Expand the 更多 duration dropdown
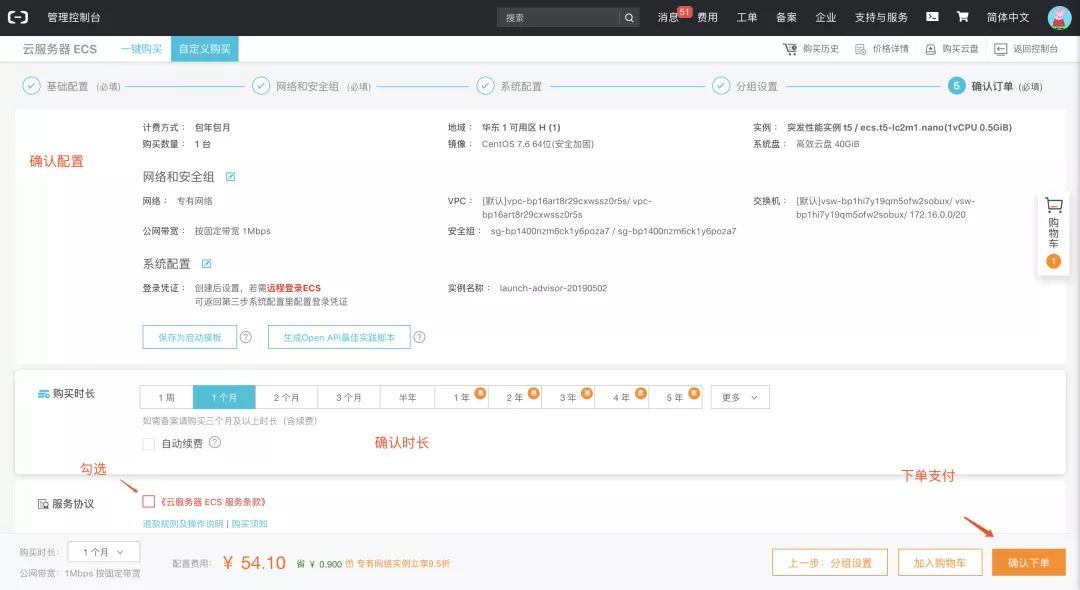1080x590 pixels. [x=740, y=397]
